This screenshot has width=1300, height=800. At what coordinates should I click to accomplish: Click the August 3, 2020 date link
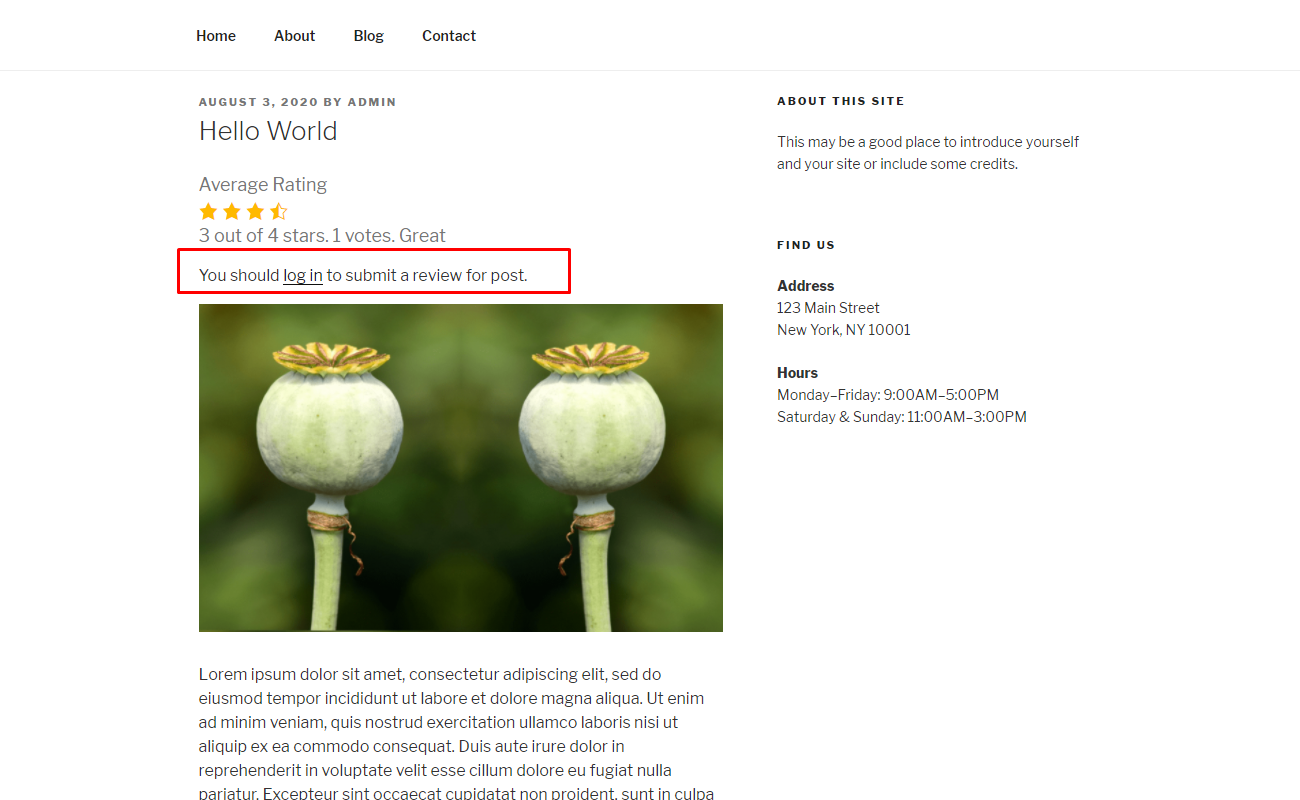259,102
